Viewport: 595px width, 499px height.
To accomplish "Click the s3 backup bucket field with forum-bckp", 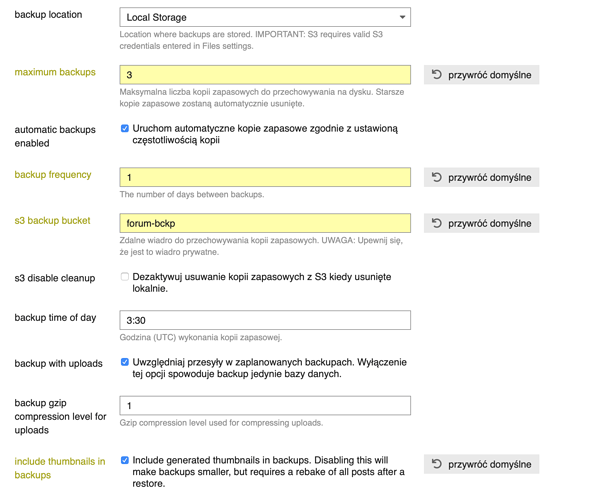I will [x=265, y=223].
